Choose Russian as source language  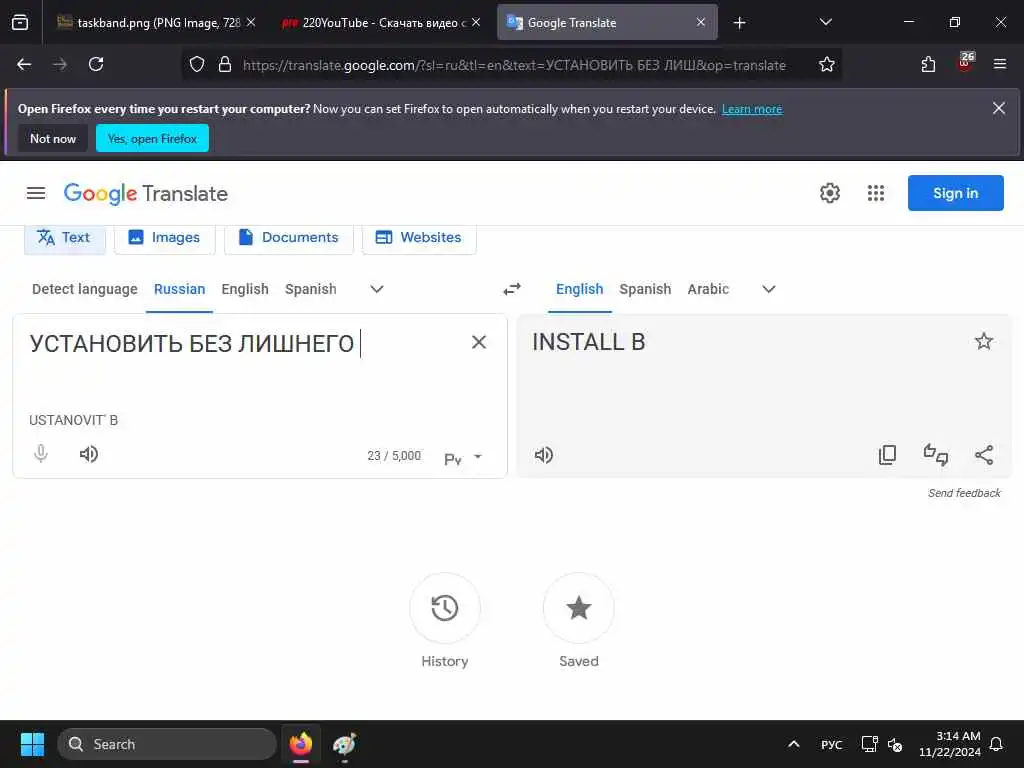pos(180,289)
